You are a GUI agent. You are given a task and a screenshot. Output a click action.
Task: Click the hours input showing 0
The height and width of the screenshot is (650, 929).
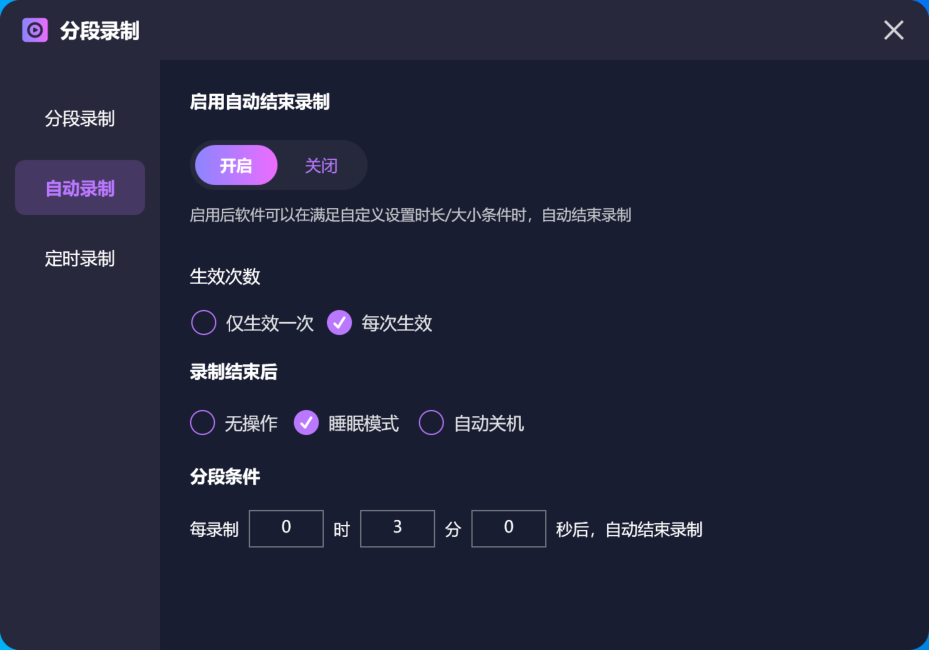pyautogui.click(x=286, y=528)
